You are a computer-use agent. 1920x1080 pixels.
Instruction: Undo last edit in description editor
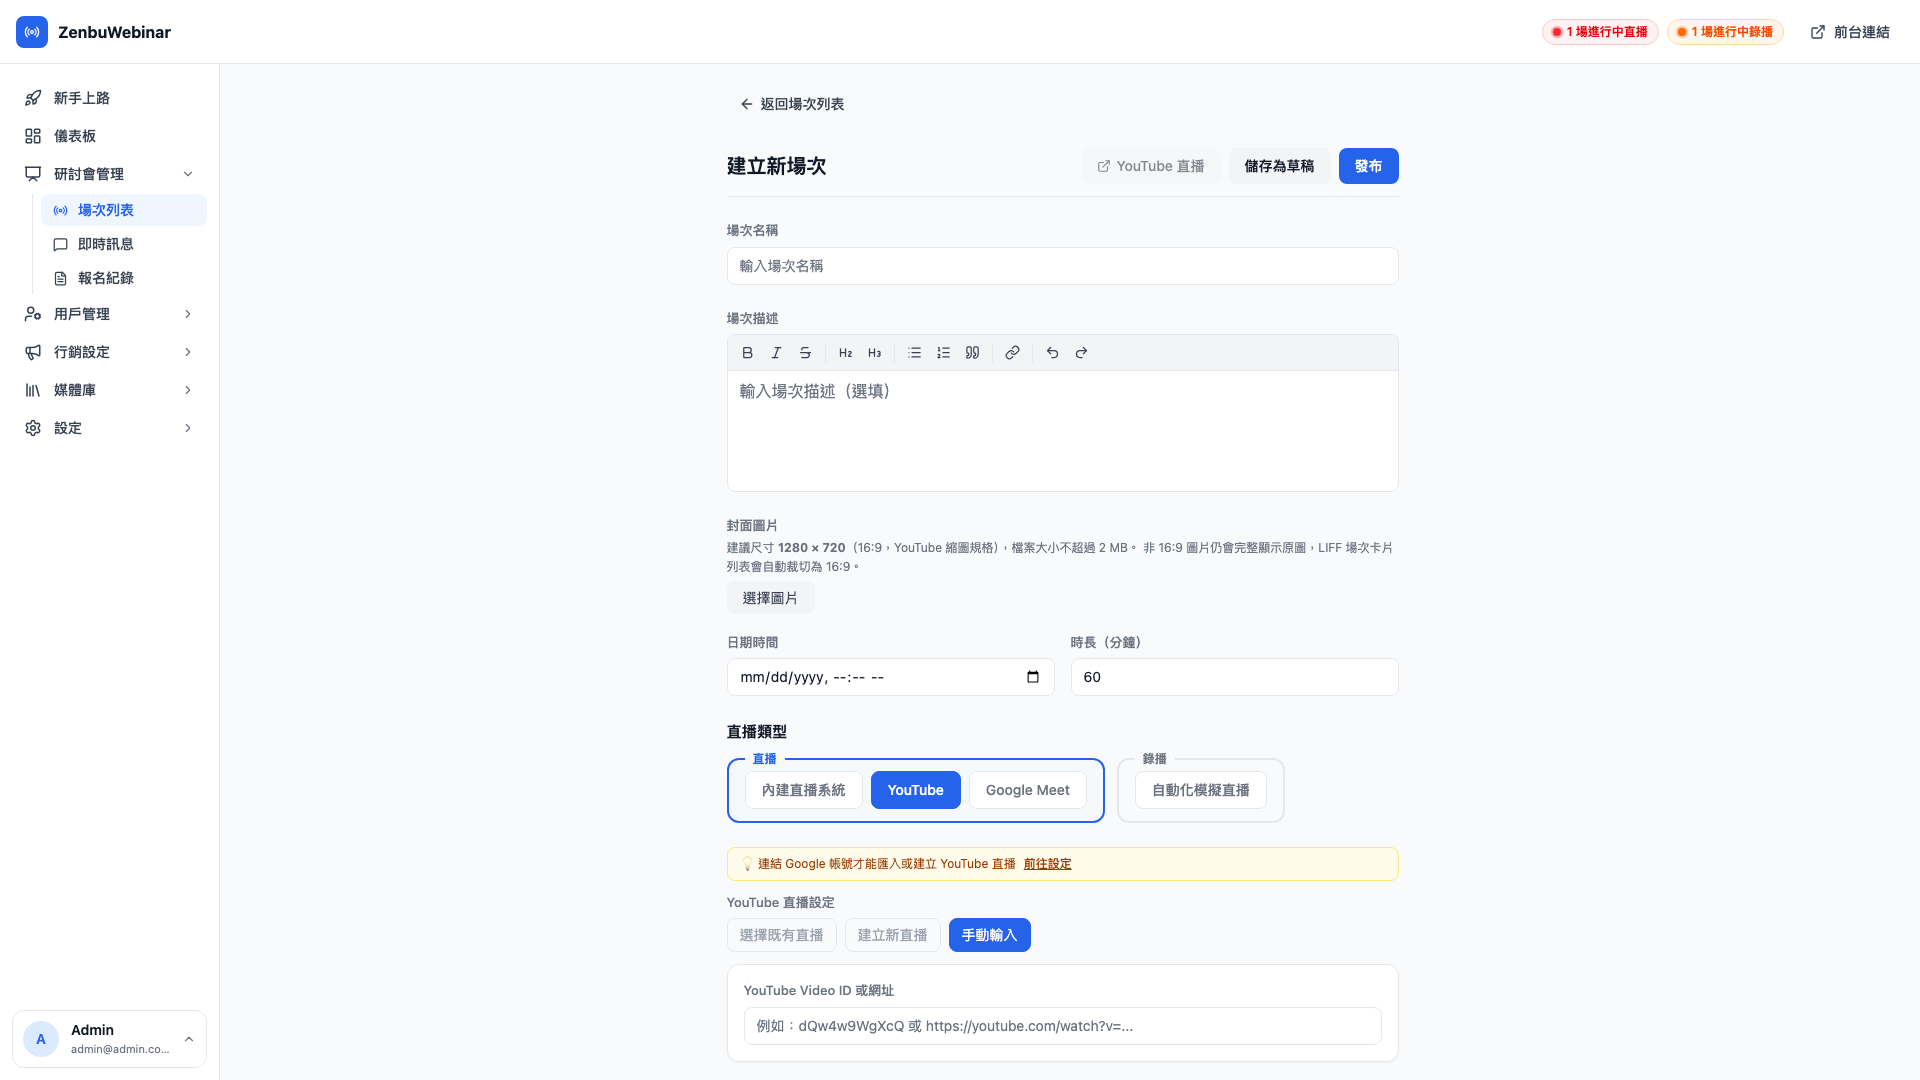tap(1052, 353)
